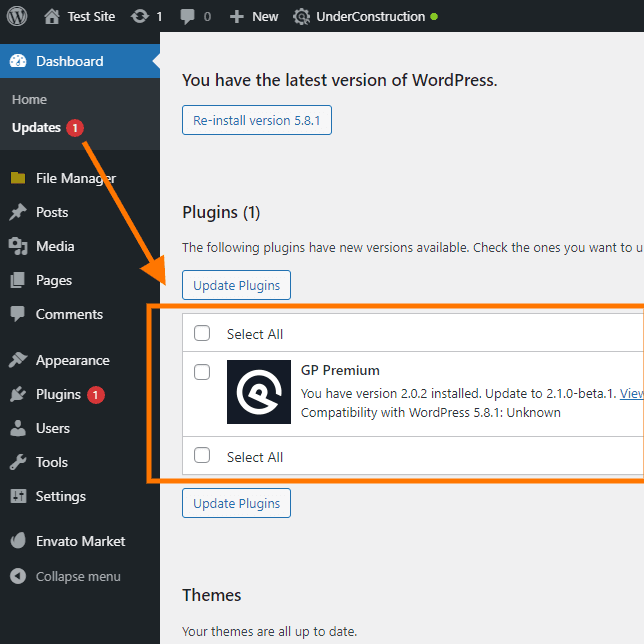Open the Appearance menu

coord(73,360)
